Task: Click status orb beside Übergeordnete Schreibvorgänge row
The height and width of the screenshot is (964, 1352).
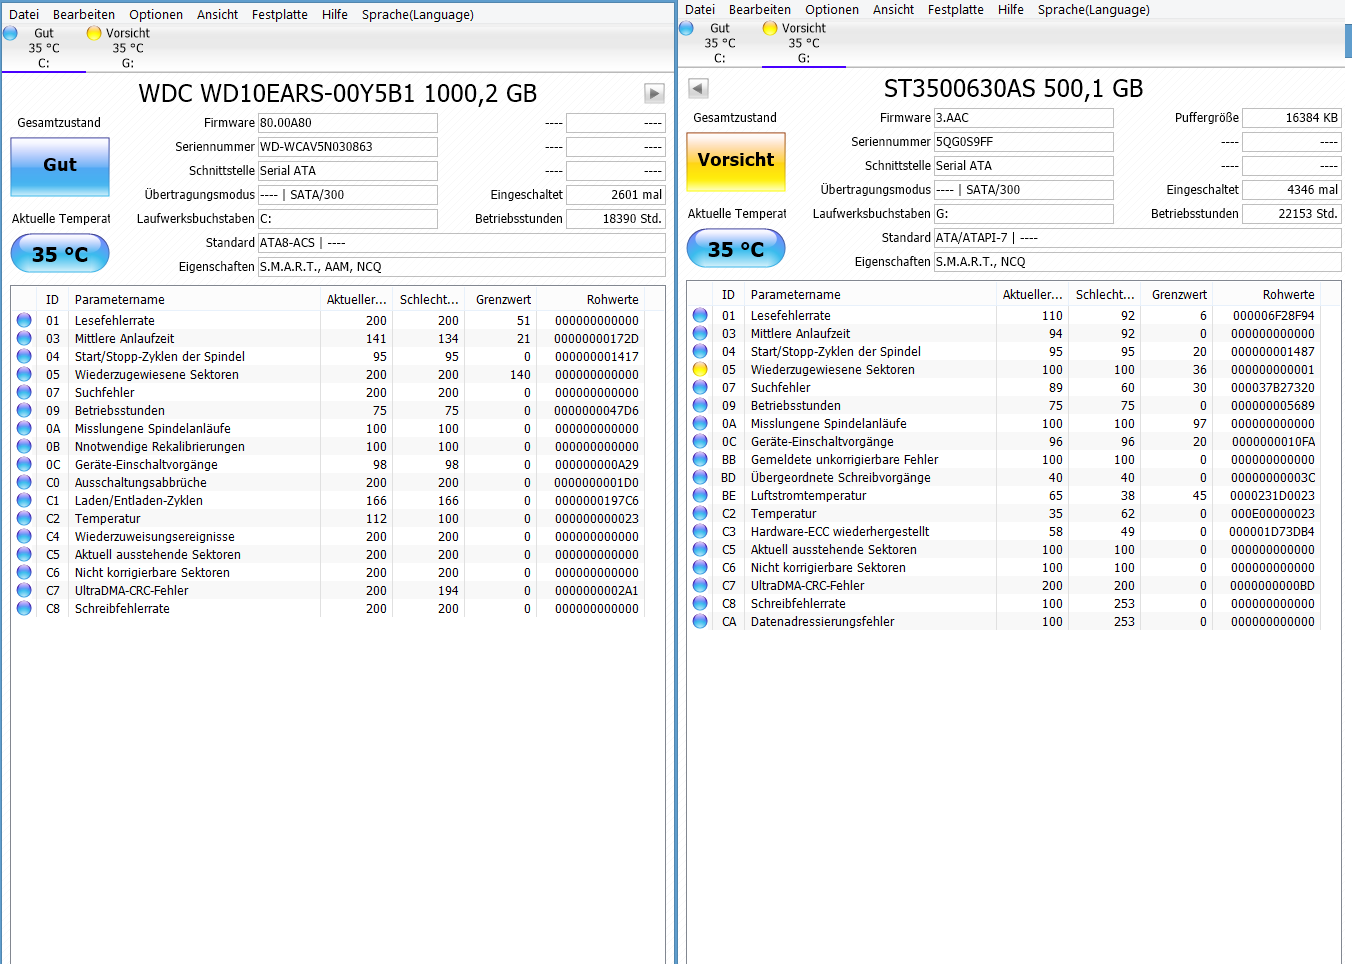Action: coord(700,477)
